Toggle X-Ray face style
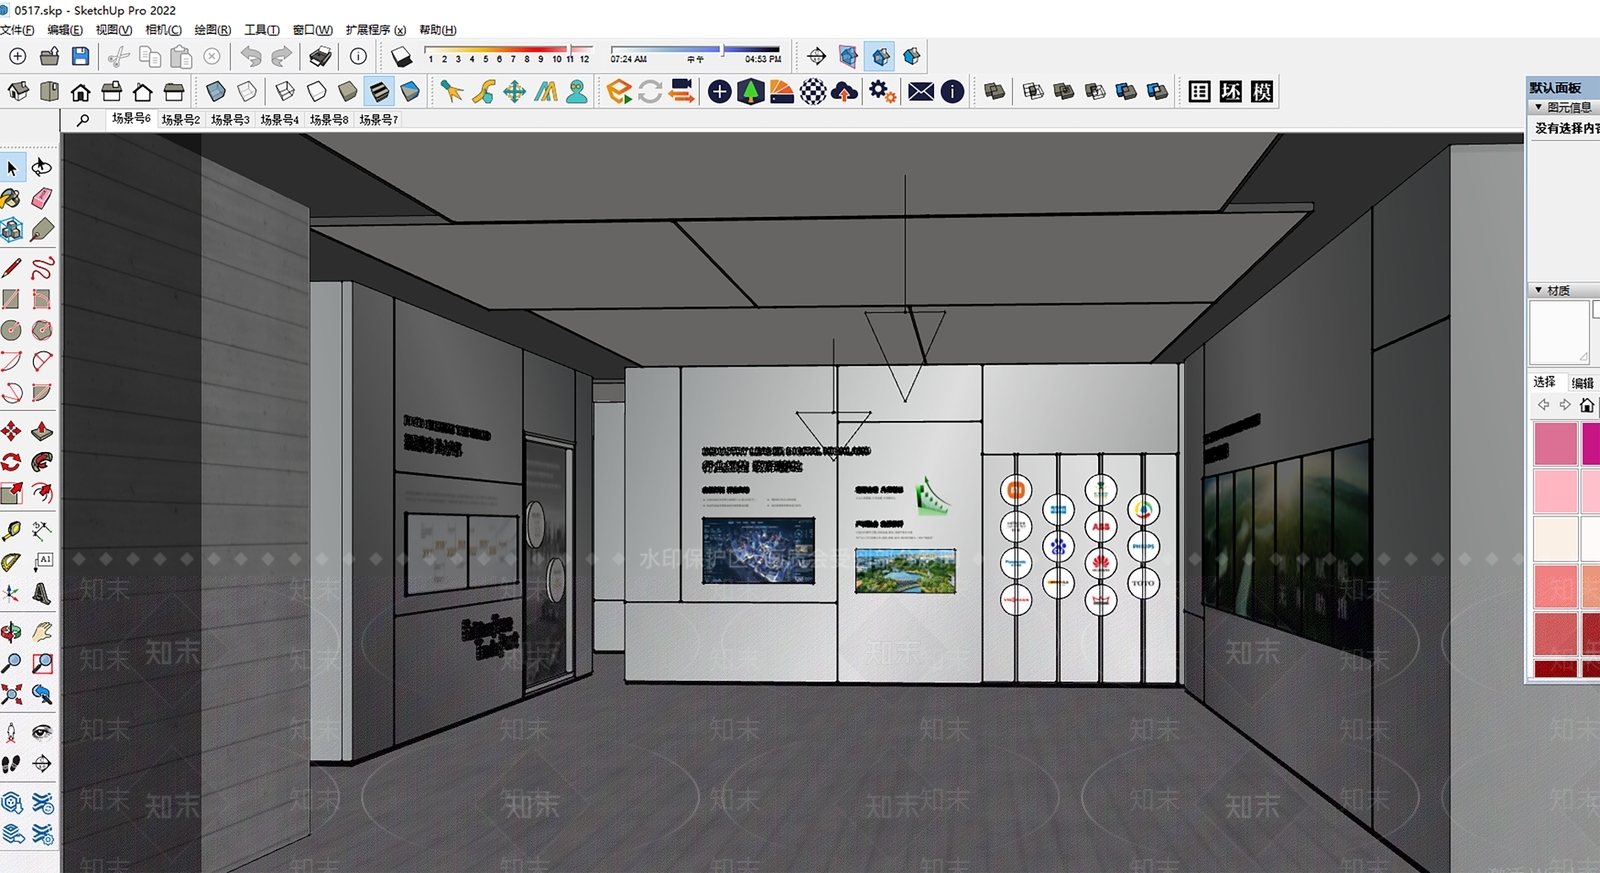The width and height of the screenshot is (1600, 873). (216, 92)
